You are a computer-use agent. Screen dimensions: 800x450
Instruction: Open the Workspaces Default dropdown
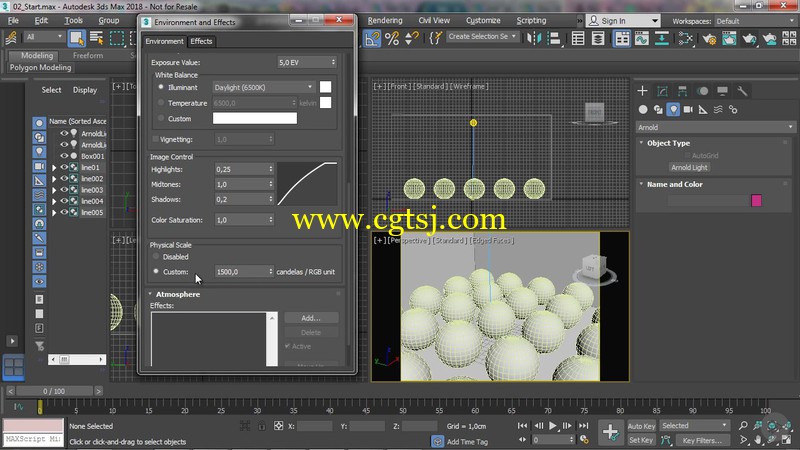(x=755, y=21)
